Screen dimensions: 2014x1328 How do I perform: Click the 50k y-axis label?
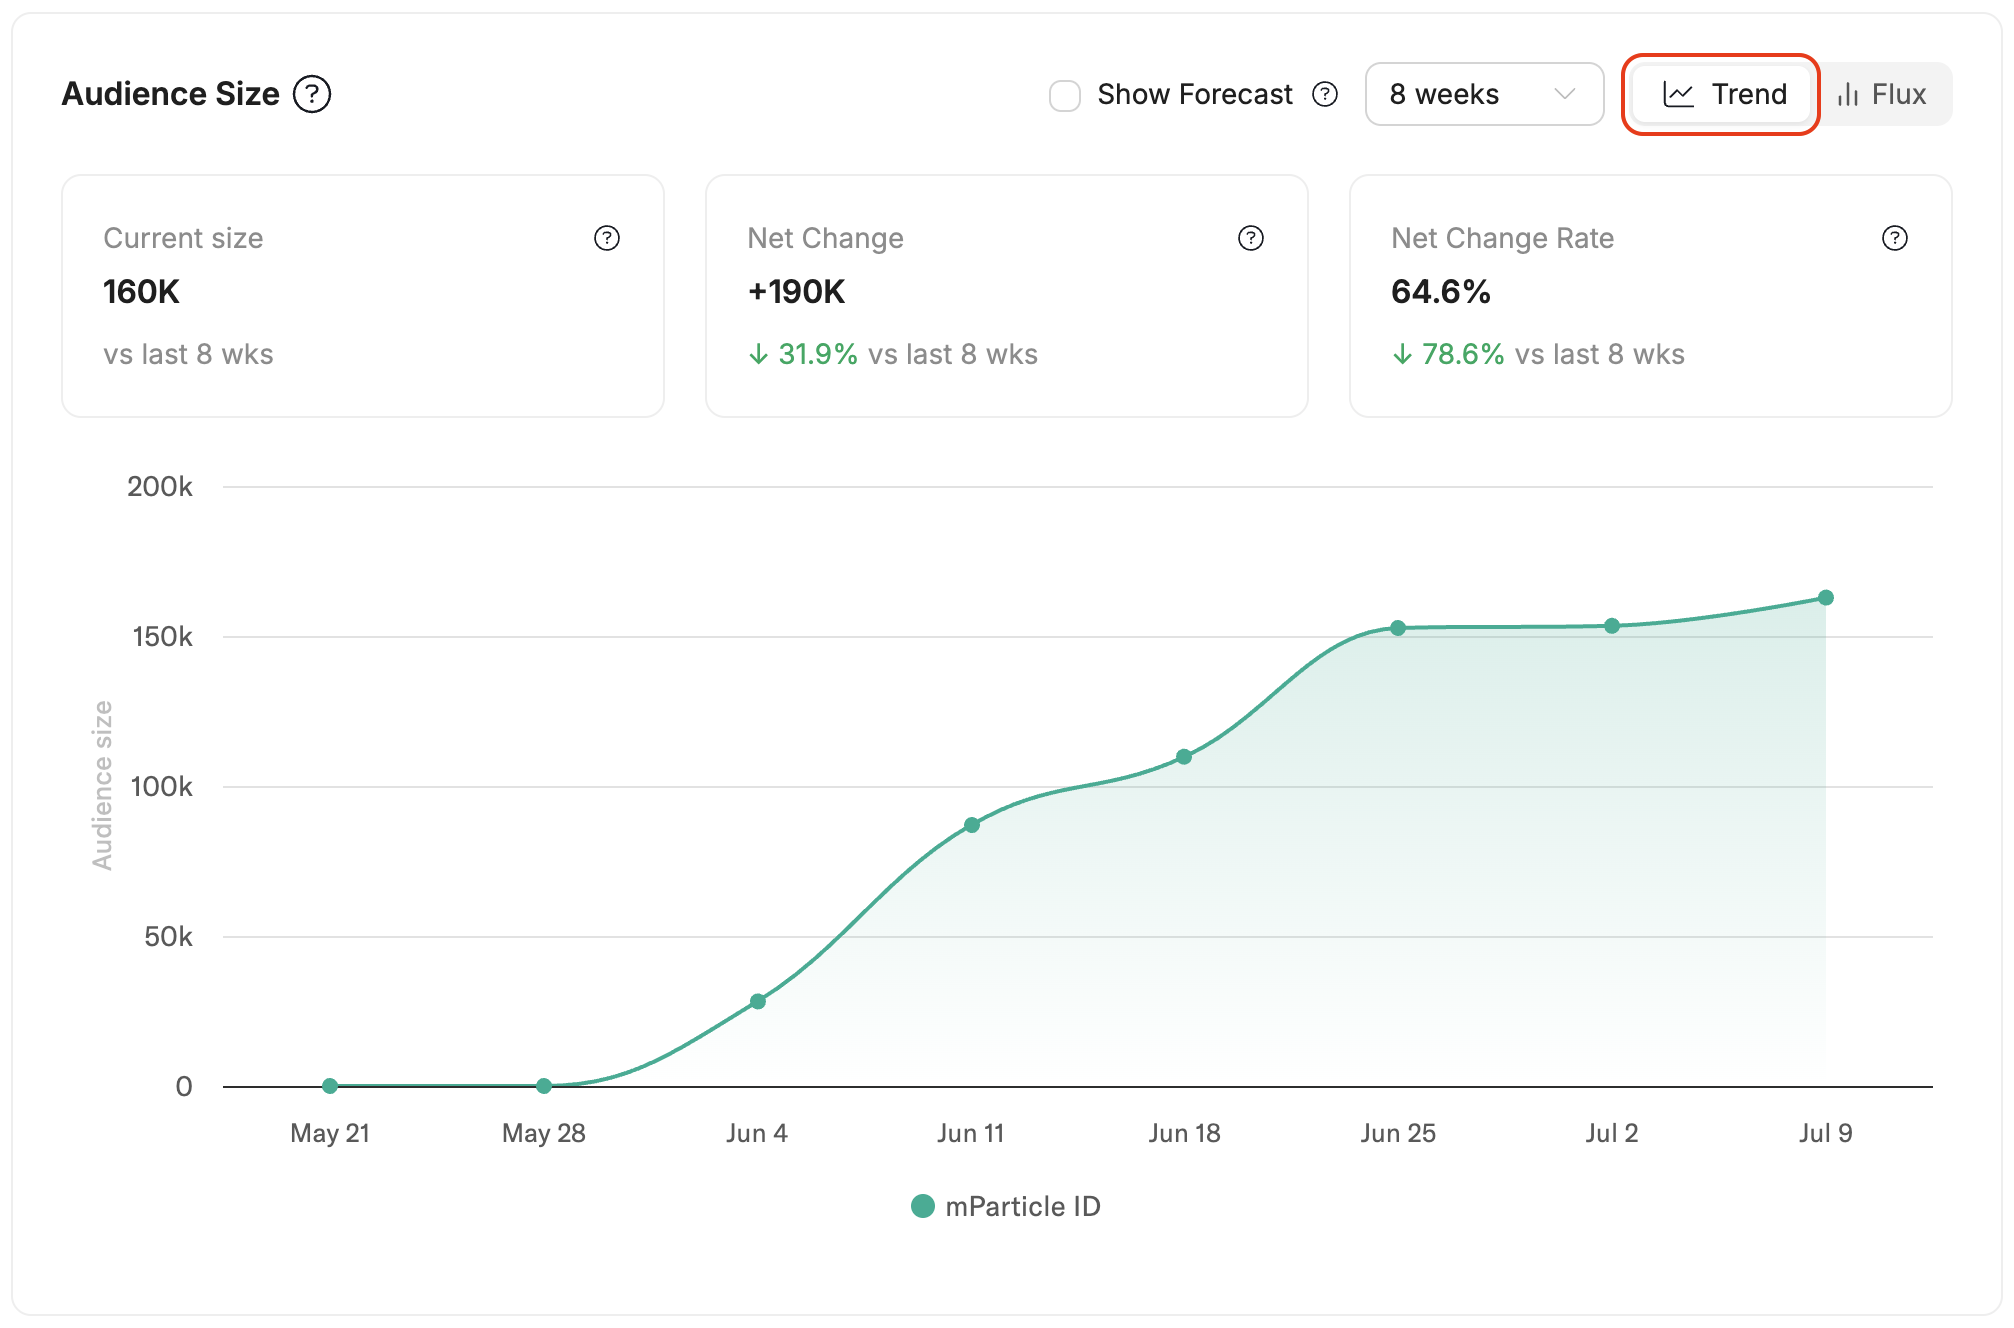168,937
